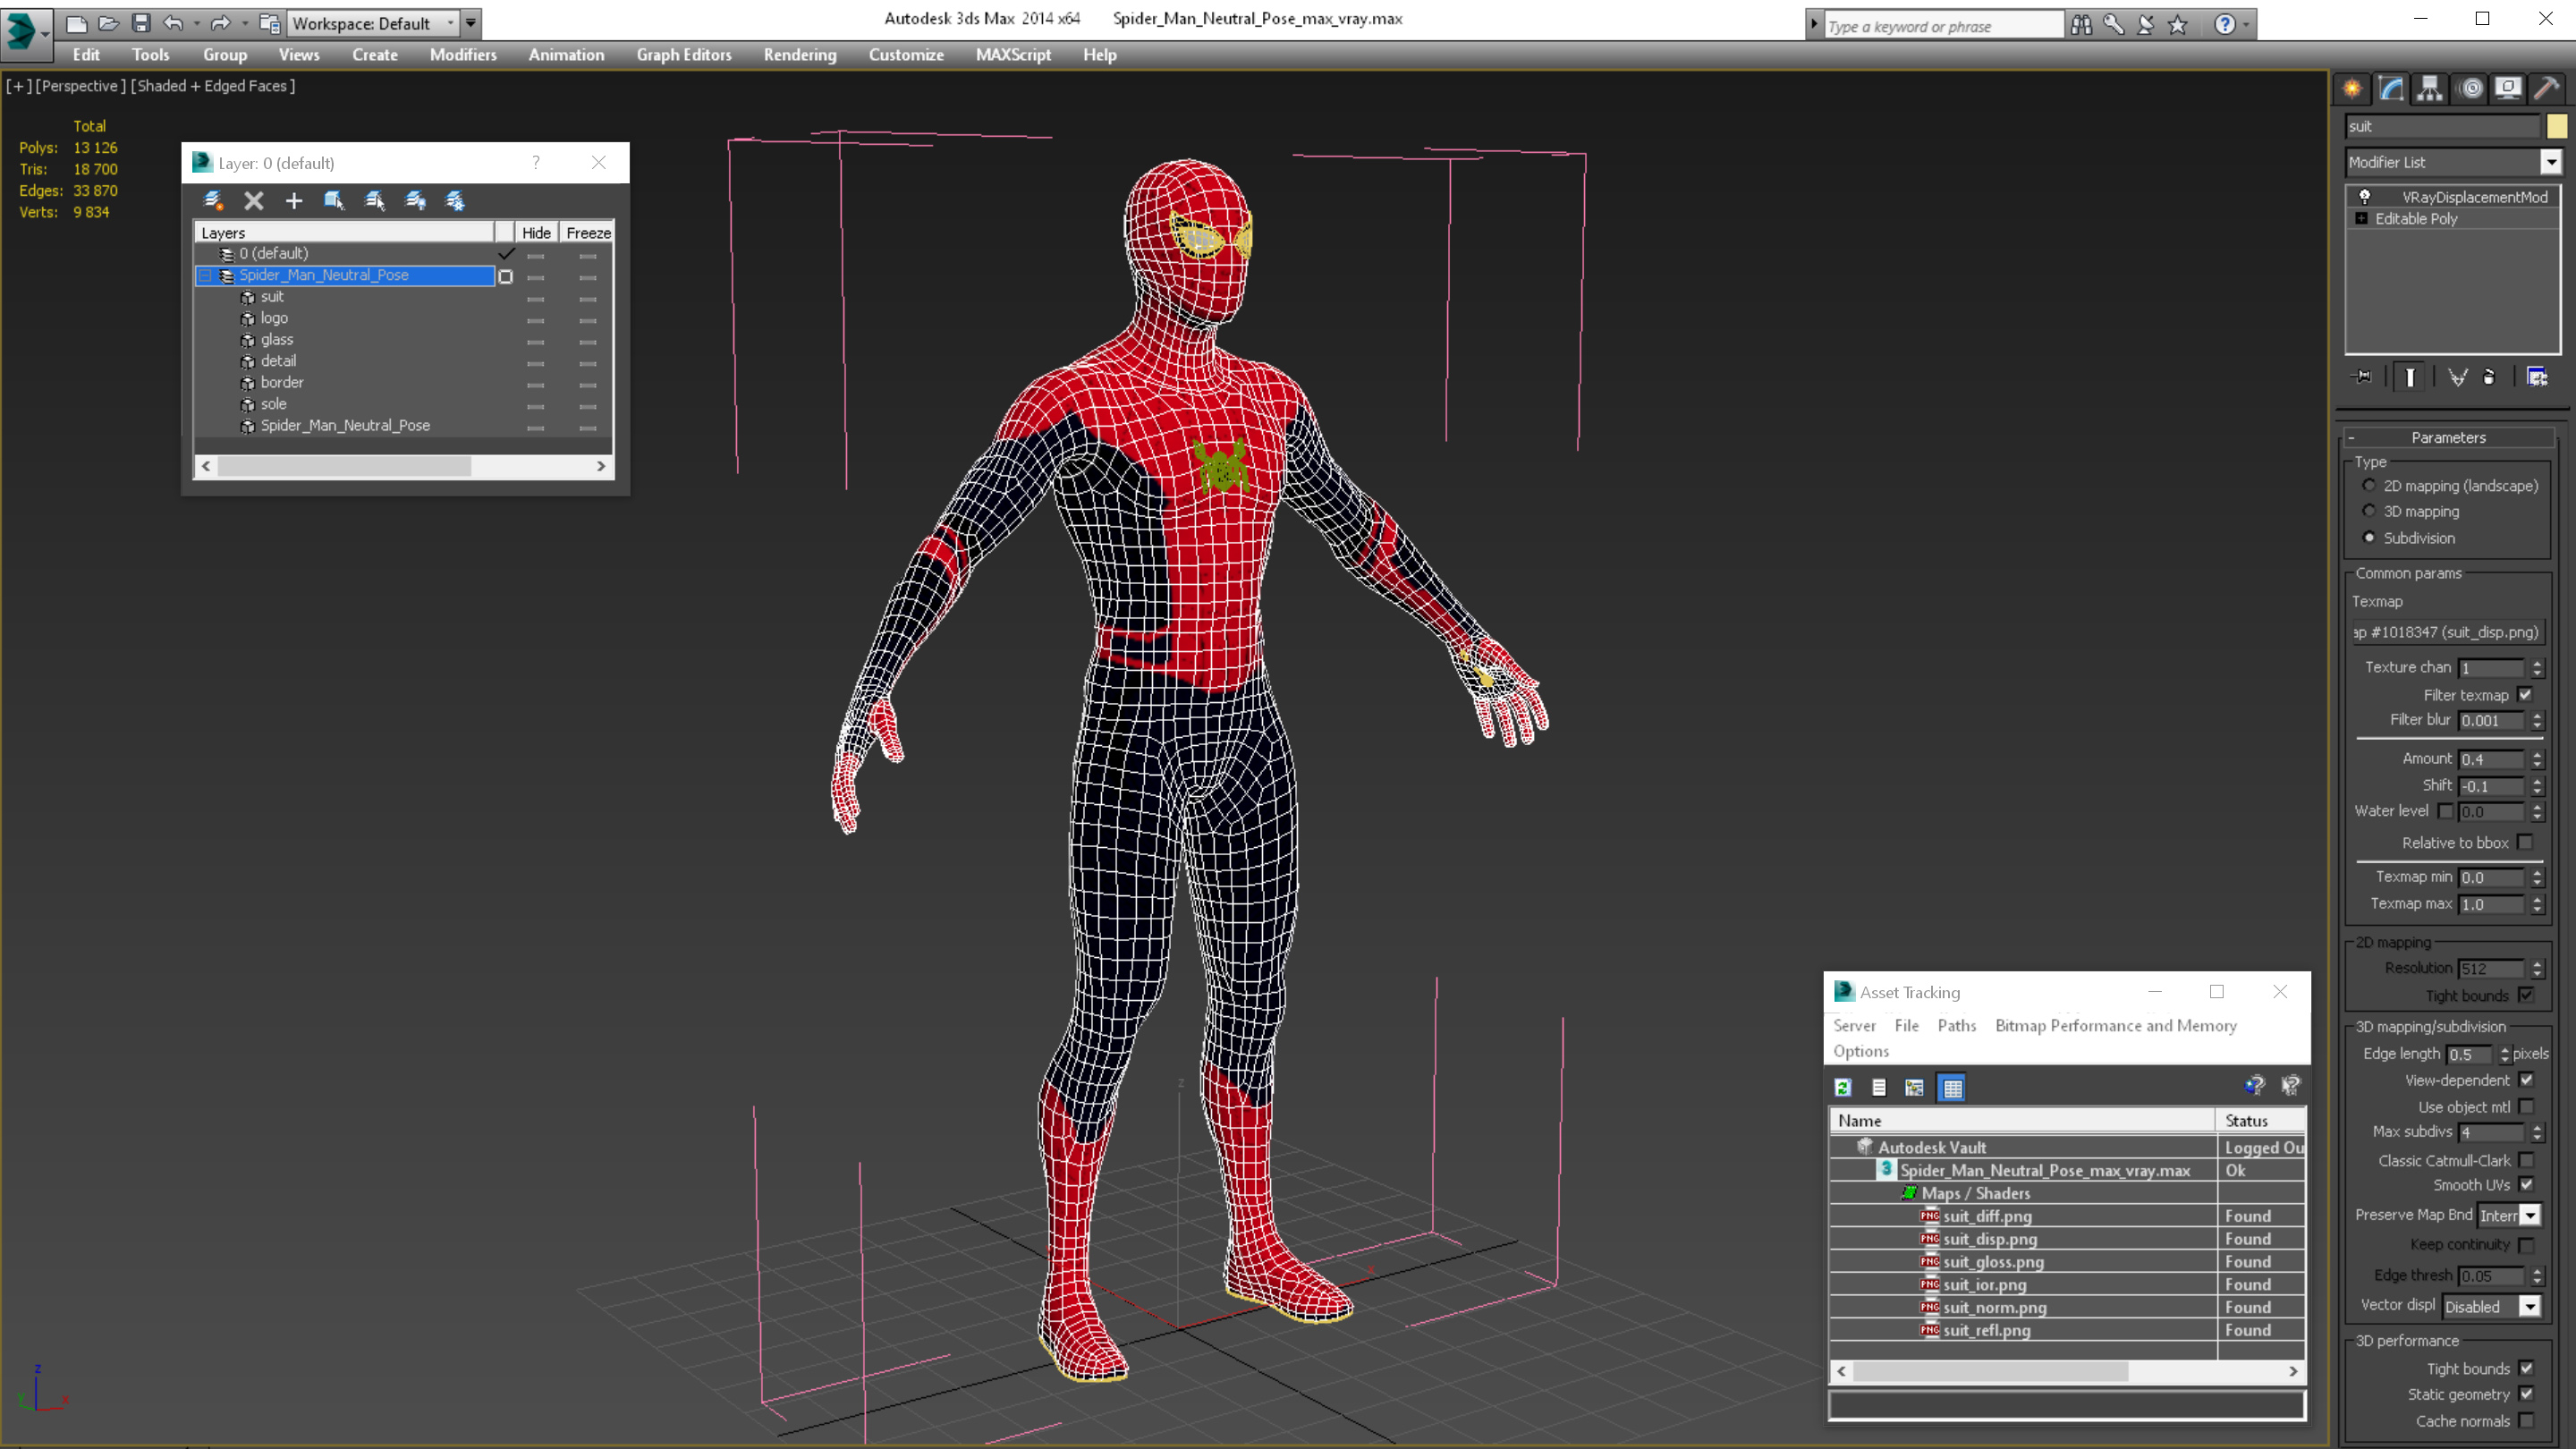Open the Modifiers menu

click(463, 55)
